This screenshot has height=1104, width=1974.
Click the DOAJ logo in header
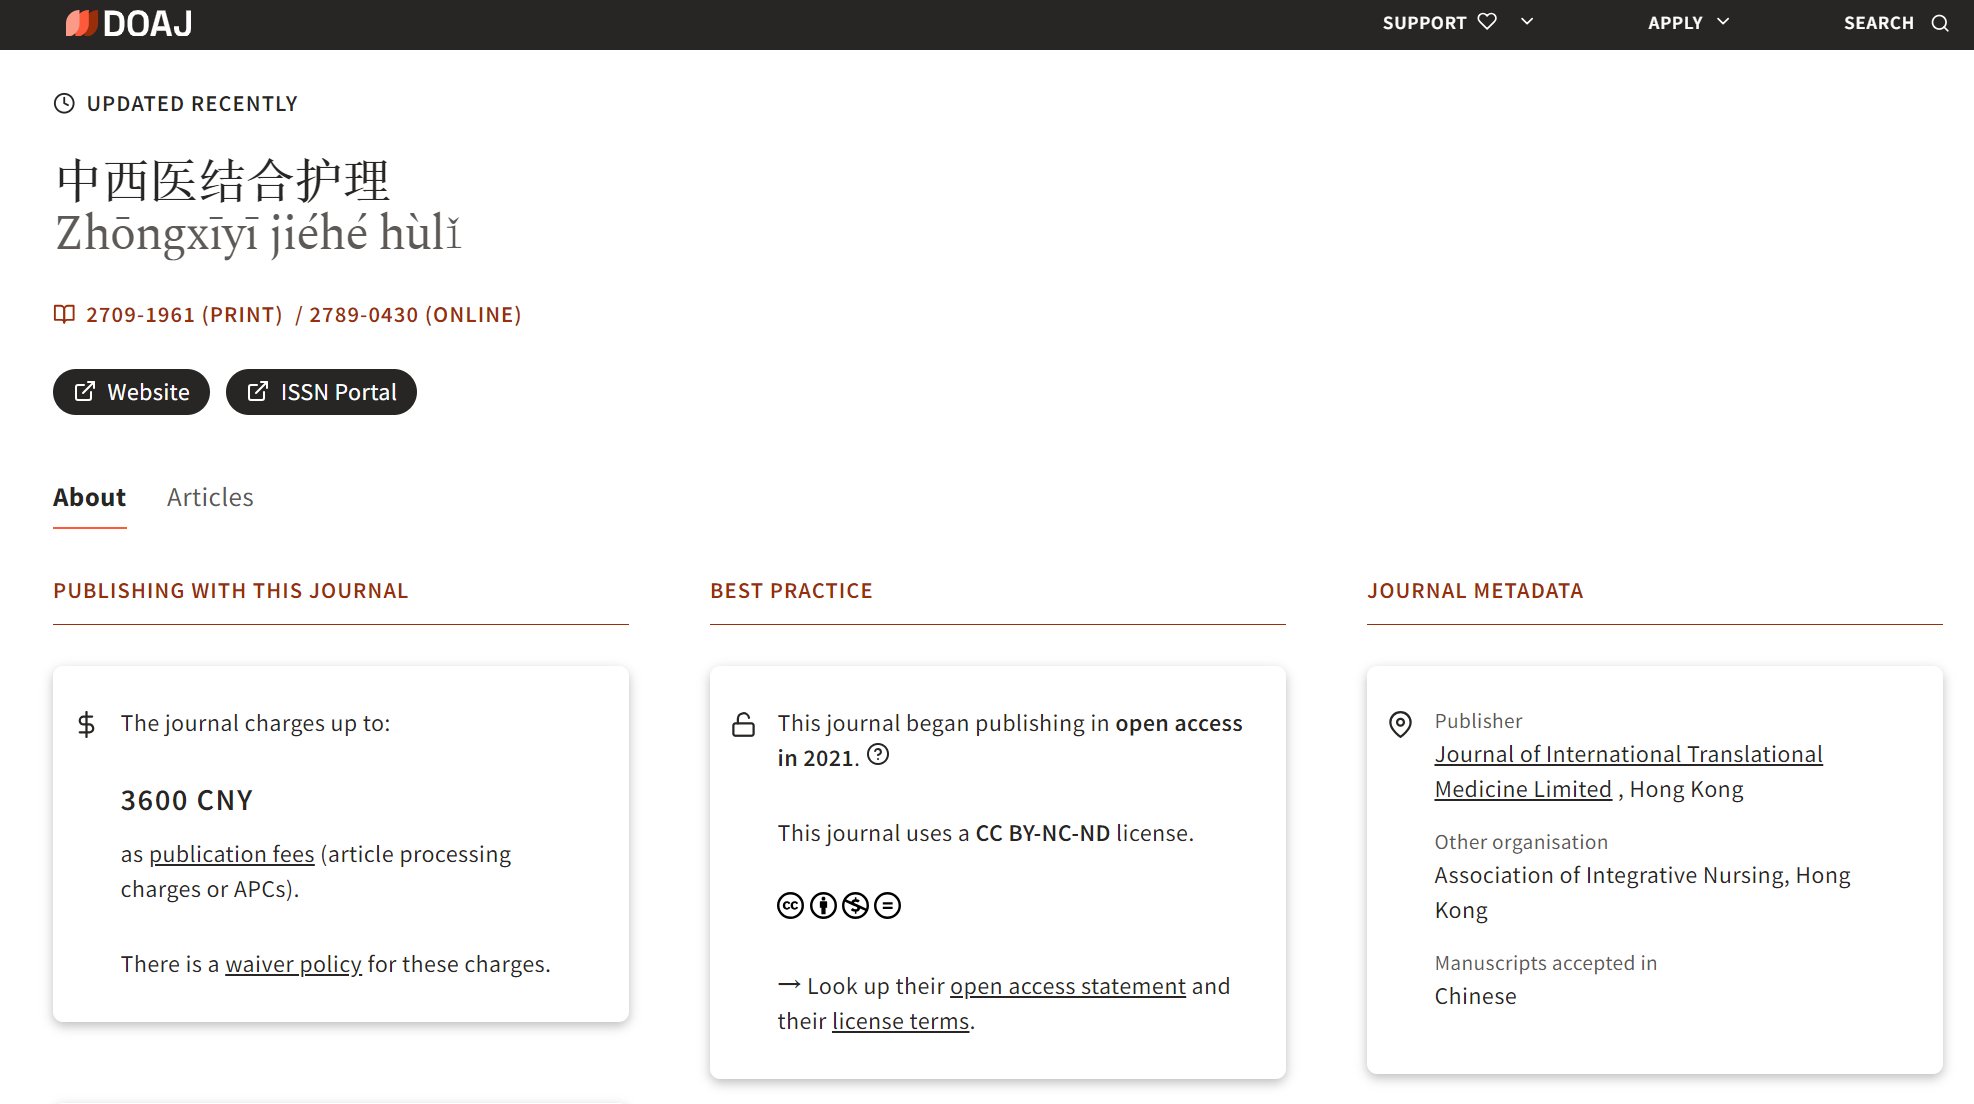pyautogui.click(x=129, y=23)
